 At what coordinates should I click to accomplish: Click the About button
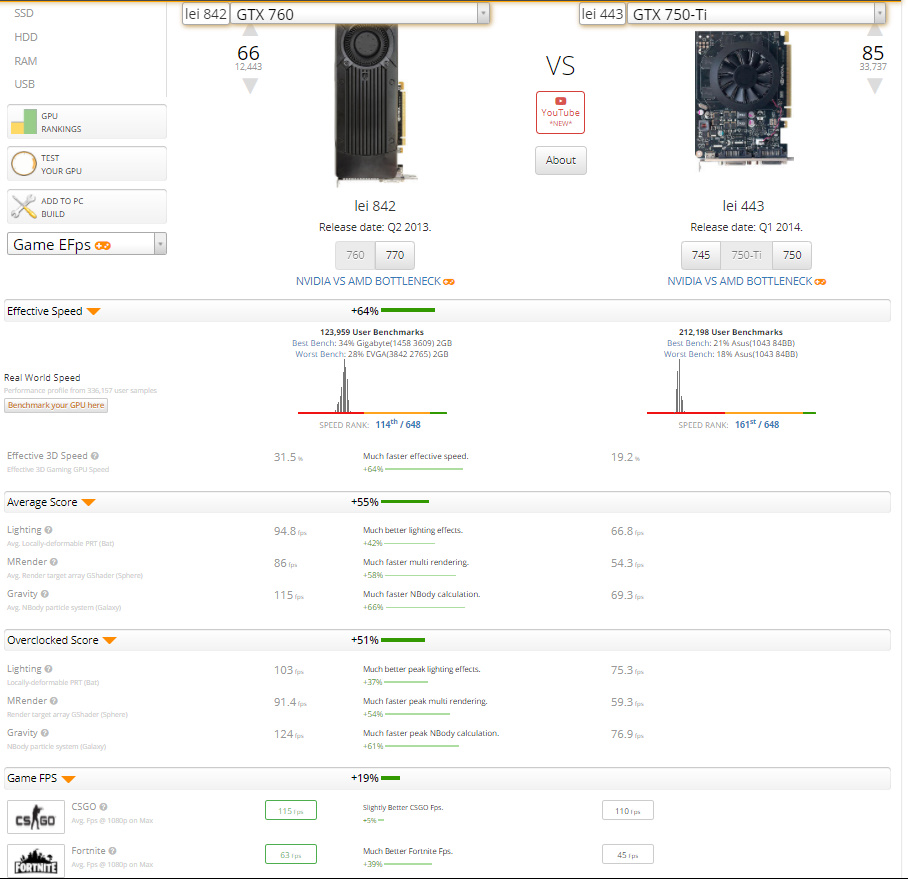click(x=561, y=160)
